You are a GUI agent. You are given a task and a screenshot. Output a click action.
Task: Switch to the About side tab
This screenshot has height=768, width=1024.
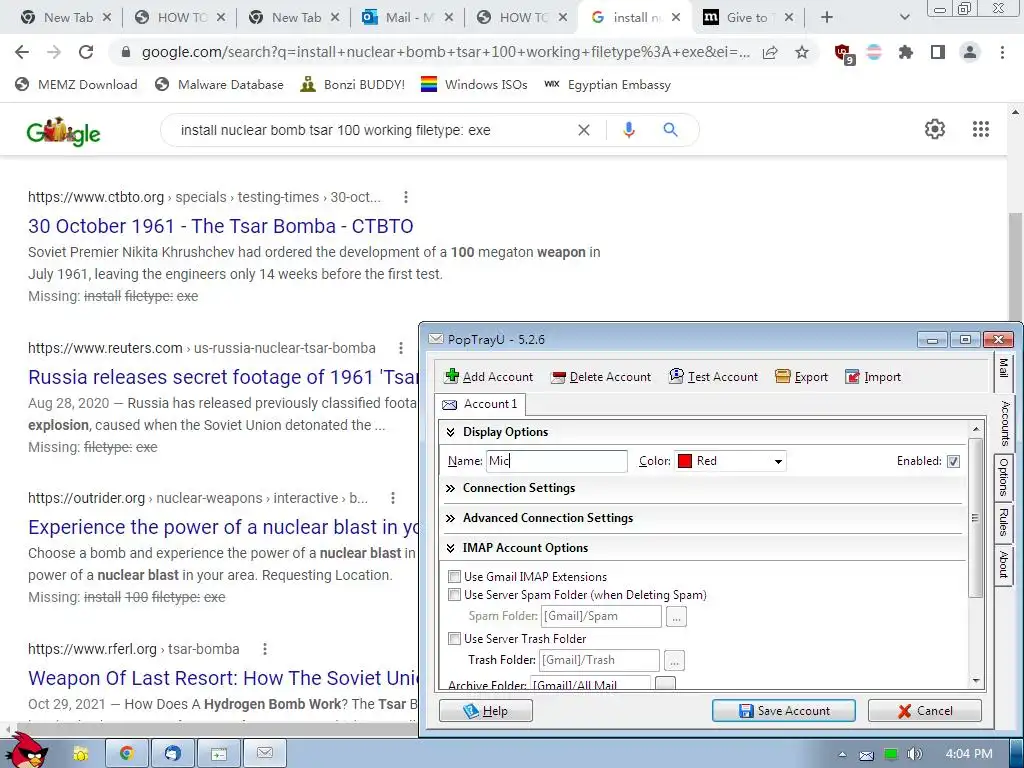point(1004,564)
